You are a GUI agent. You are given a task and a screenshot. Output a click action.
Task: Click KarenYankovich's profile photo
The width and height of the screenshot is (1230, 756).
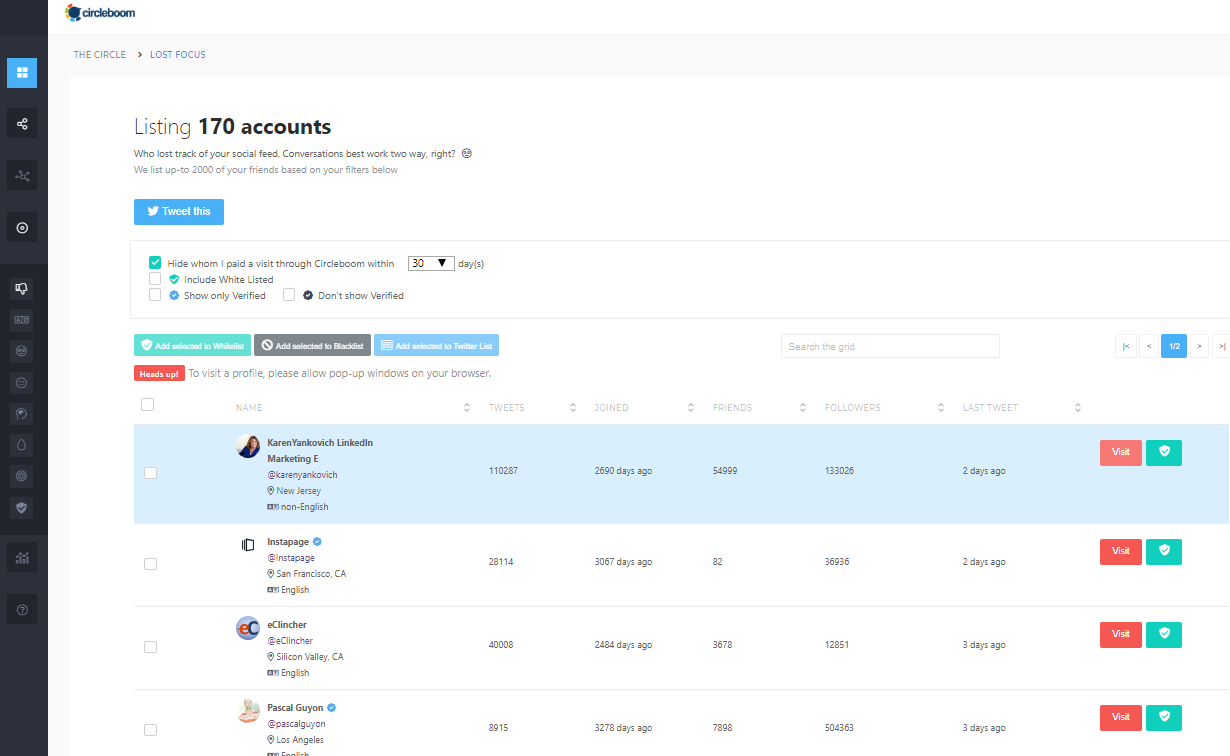248,446
